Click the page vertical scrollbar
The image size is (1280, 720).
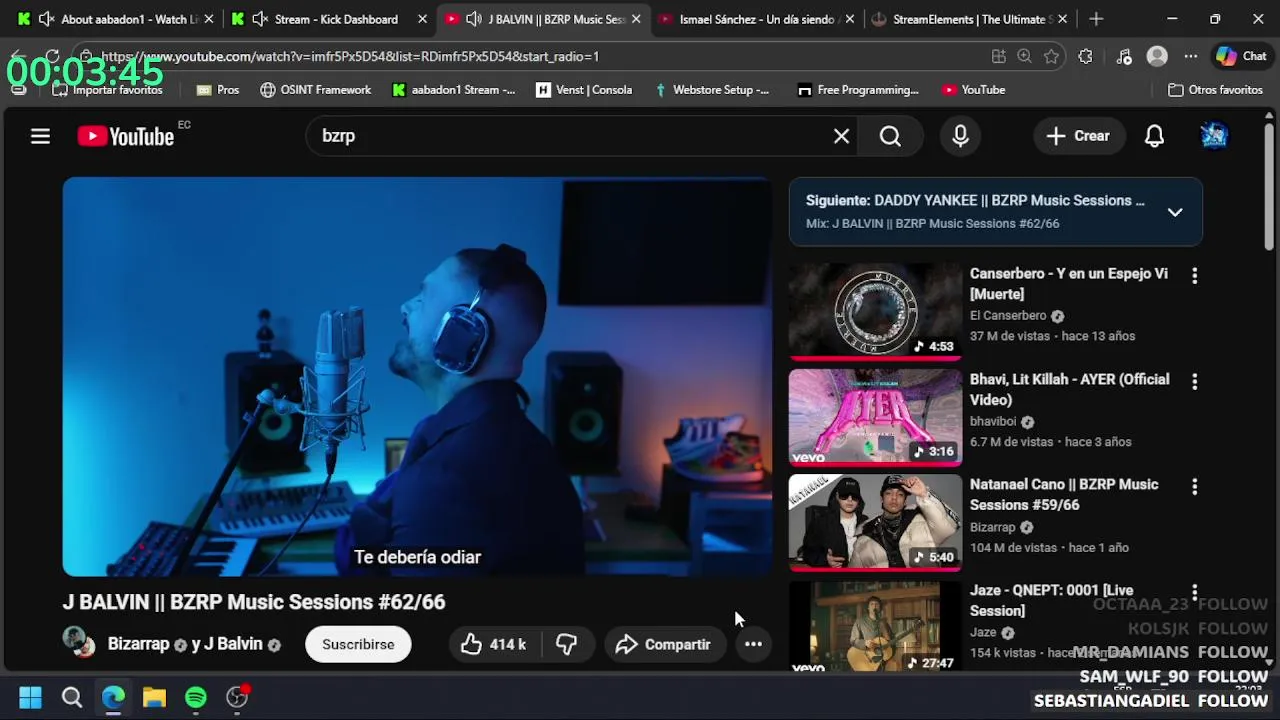(x=1269, y=187)
